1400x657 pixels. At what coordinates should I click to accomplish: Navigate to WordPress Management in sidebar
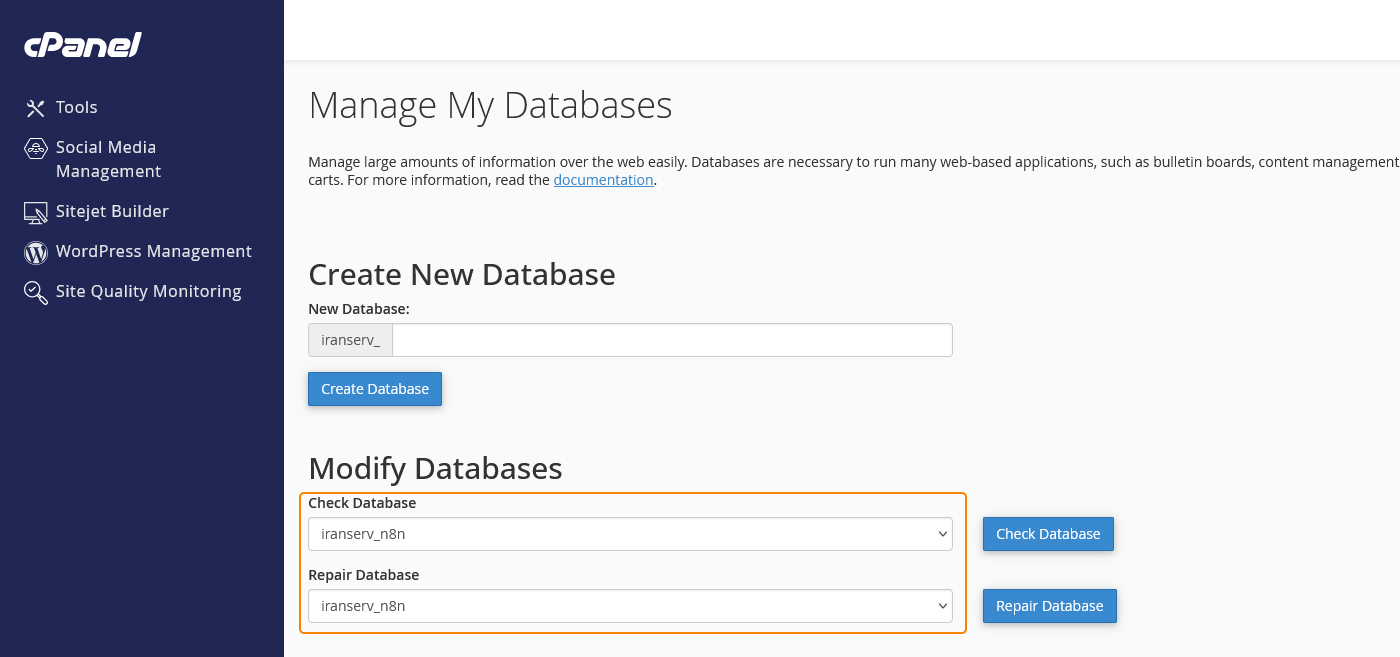tap(153, 251)
